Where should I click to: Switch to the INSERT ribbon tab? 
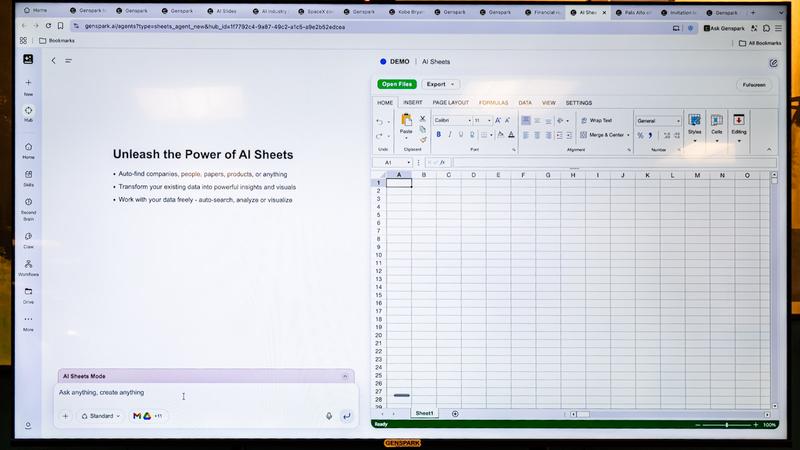(413, 103)
